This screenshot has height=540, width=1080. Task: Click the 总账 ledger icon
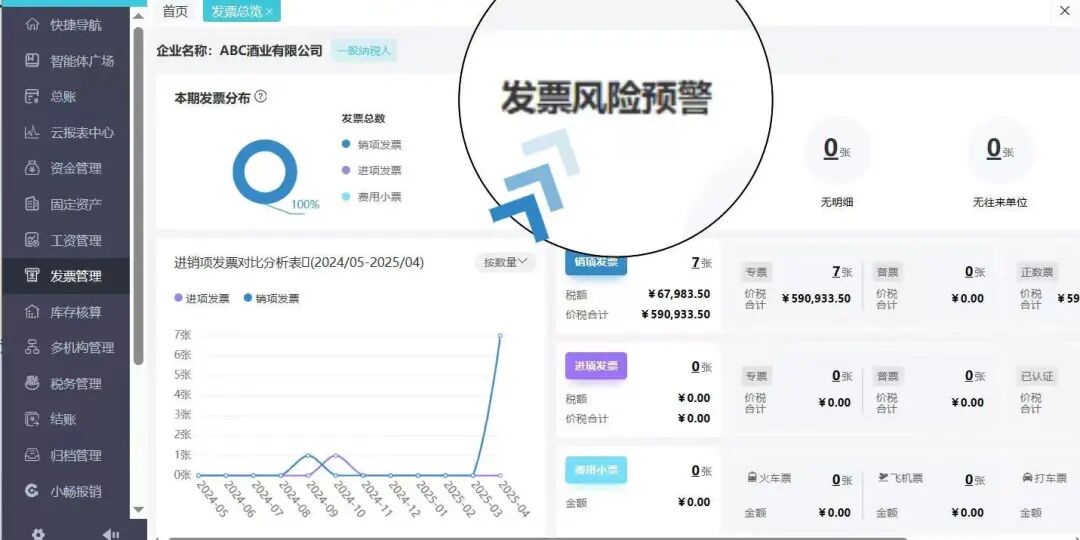pos(32,96)
